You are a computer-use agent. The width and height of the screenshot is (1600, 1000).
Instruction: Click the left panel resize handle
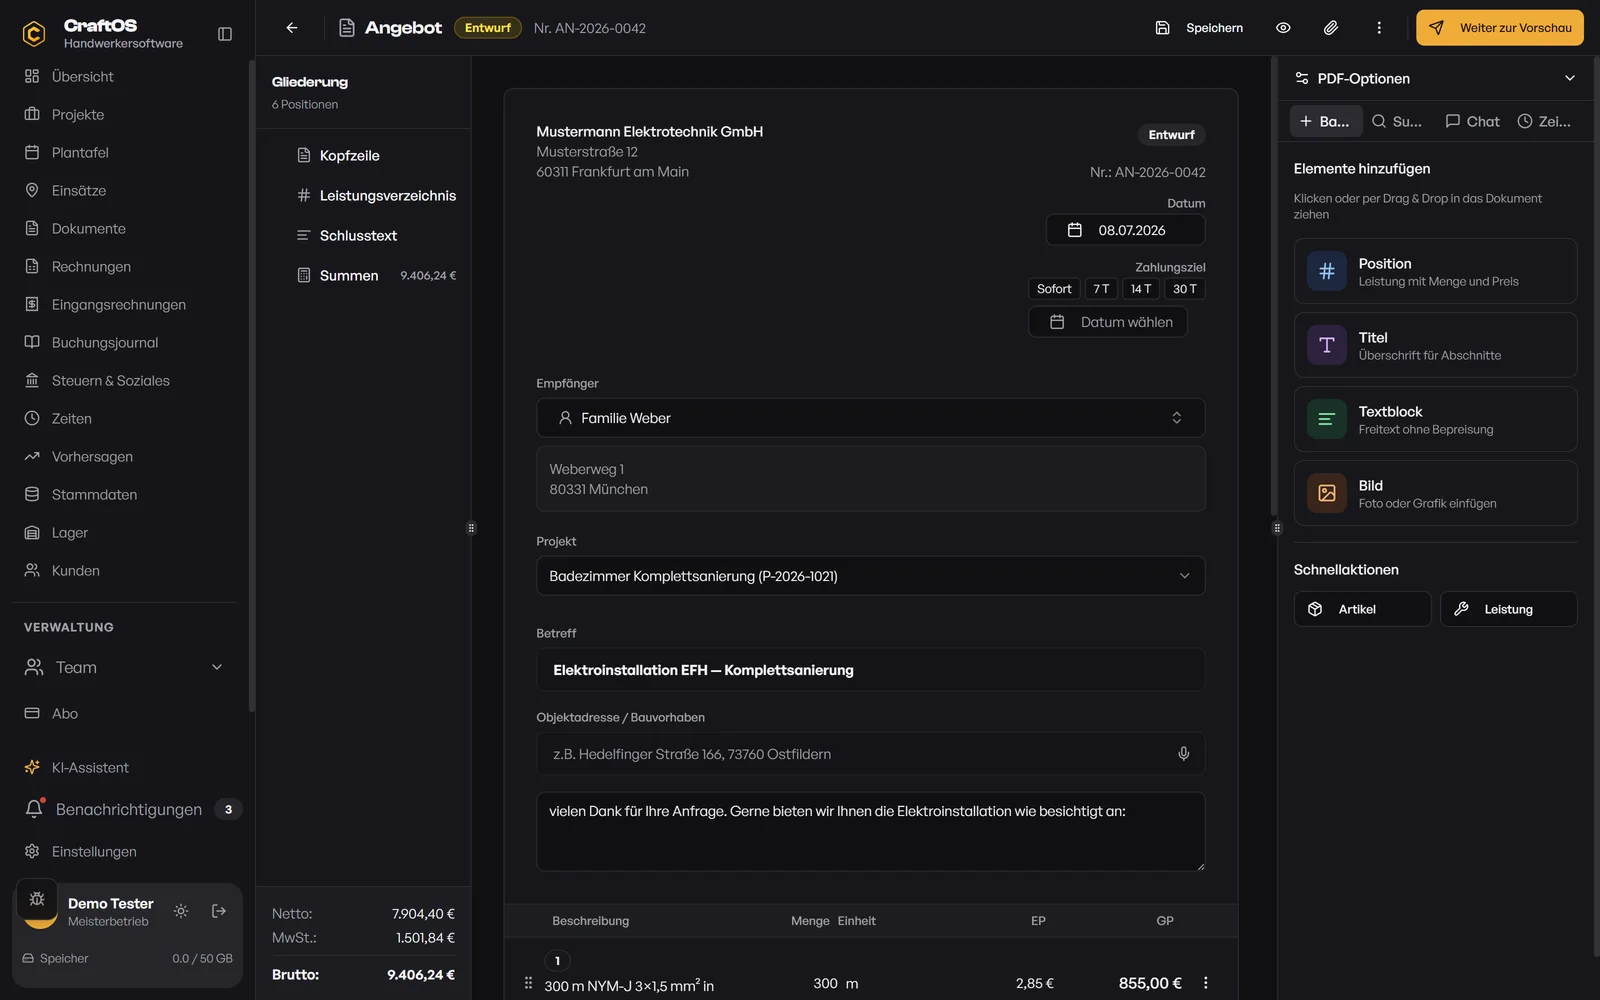[471, 528]
